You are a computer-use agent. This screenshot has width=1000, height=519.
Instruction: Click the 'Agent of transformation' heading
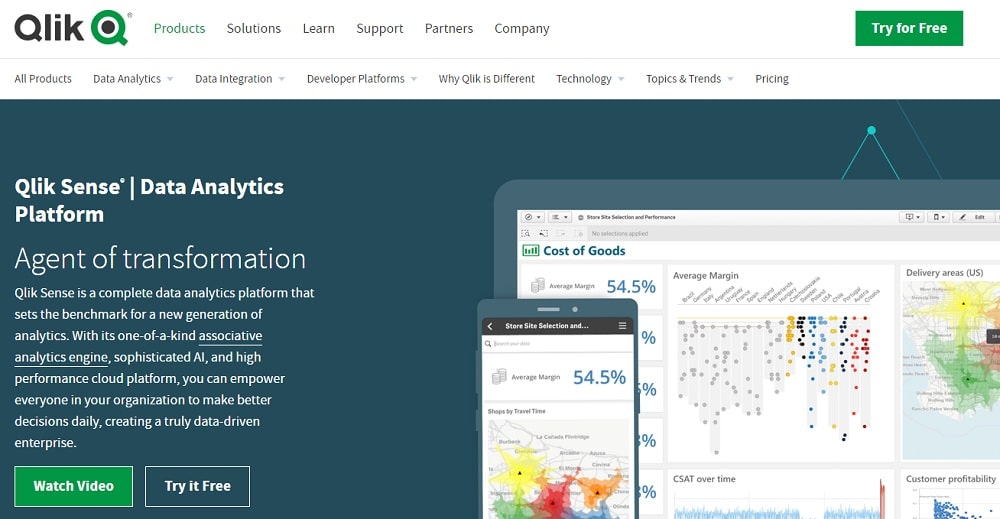[x=160, y=259]
